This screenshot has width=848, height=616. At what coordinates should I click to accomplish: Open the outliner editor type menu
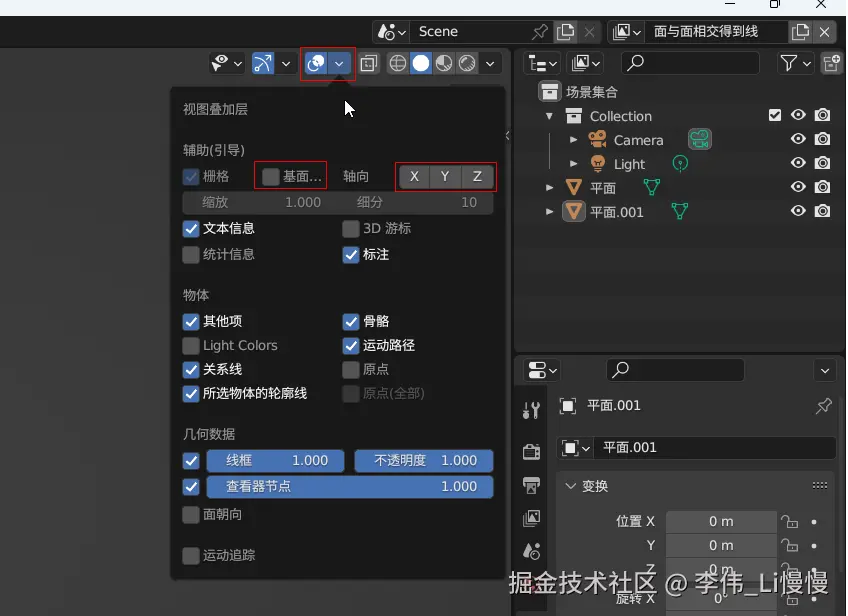(x=542, y=63)
